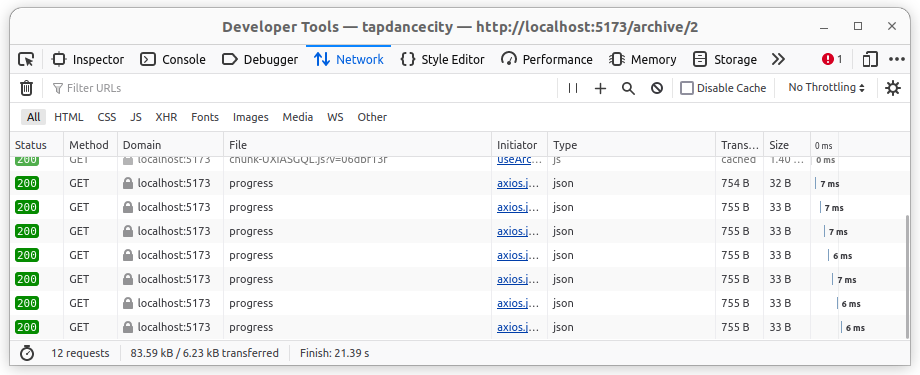
Task: Clear requests with the trash icon
Action: (x=26, y=88)
